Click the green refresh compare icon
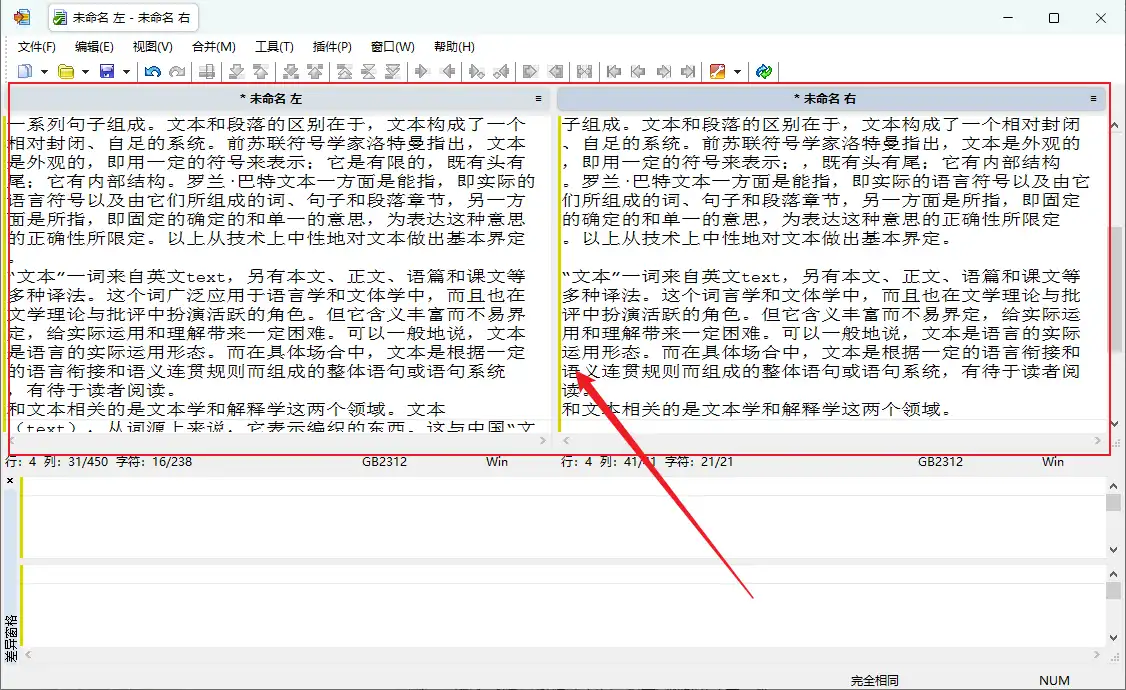This screenshot has height=690, width=1126. pyautogui.click(x=762, y=71)
